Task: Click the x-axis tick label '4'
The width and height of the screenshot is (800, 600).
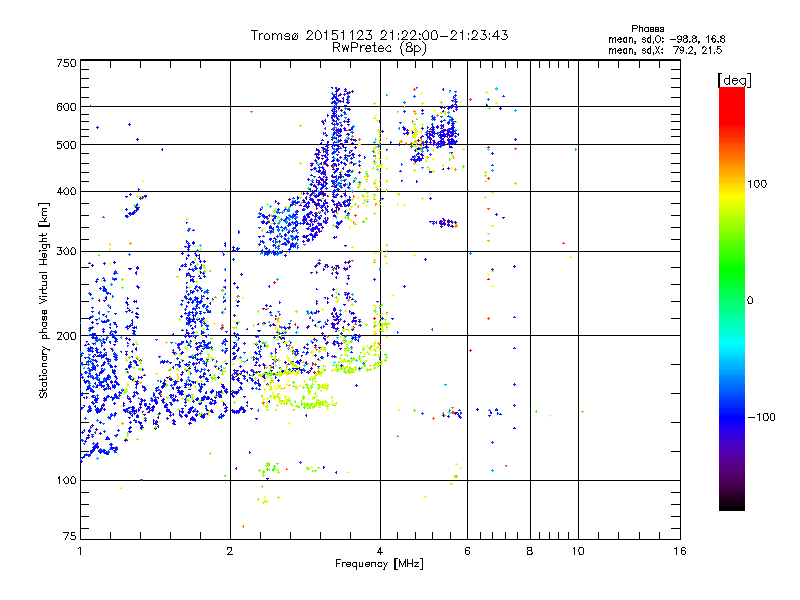Action: click(x=380, y=551)
